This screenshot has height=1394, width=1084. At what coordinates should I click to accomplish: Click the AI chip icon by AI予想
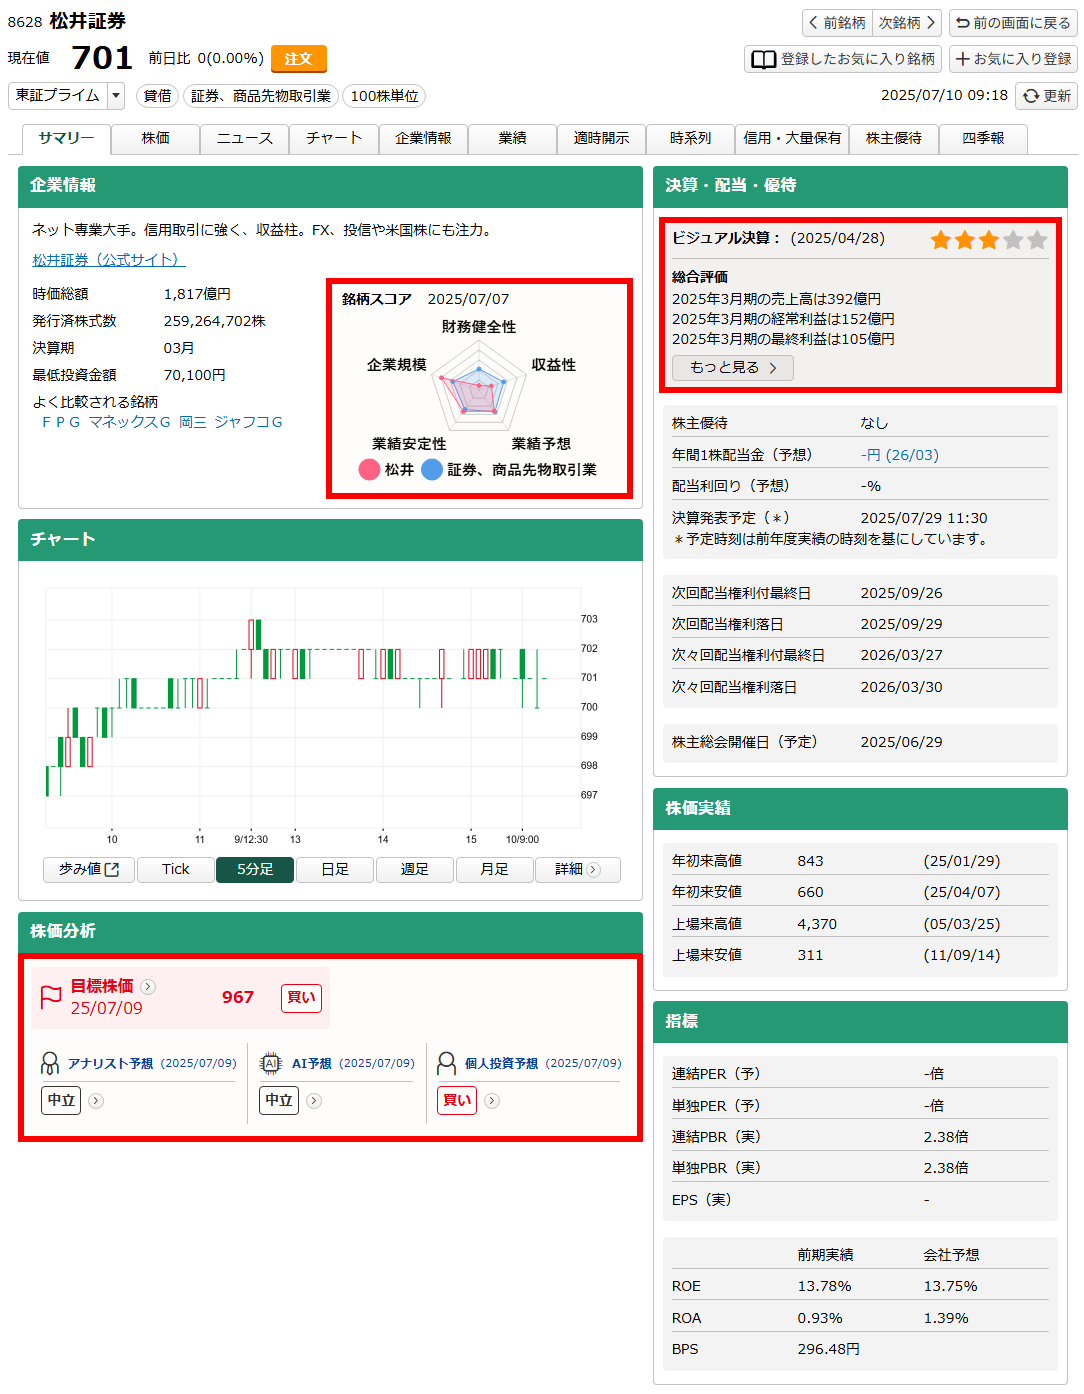click(271, 1063)
